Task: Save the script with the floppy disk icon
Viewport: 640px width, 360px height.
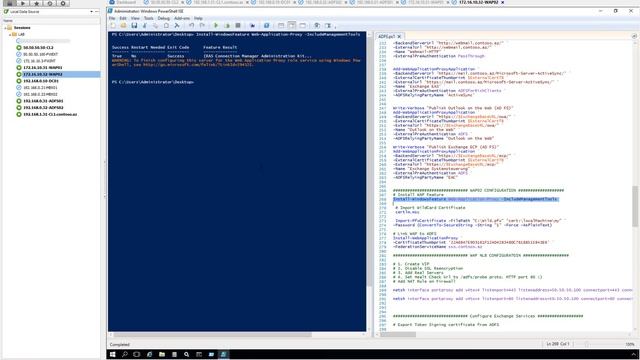Action: pos(134,25)
